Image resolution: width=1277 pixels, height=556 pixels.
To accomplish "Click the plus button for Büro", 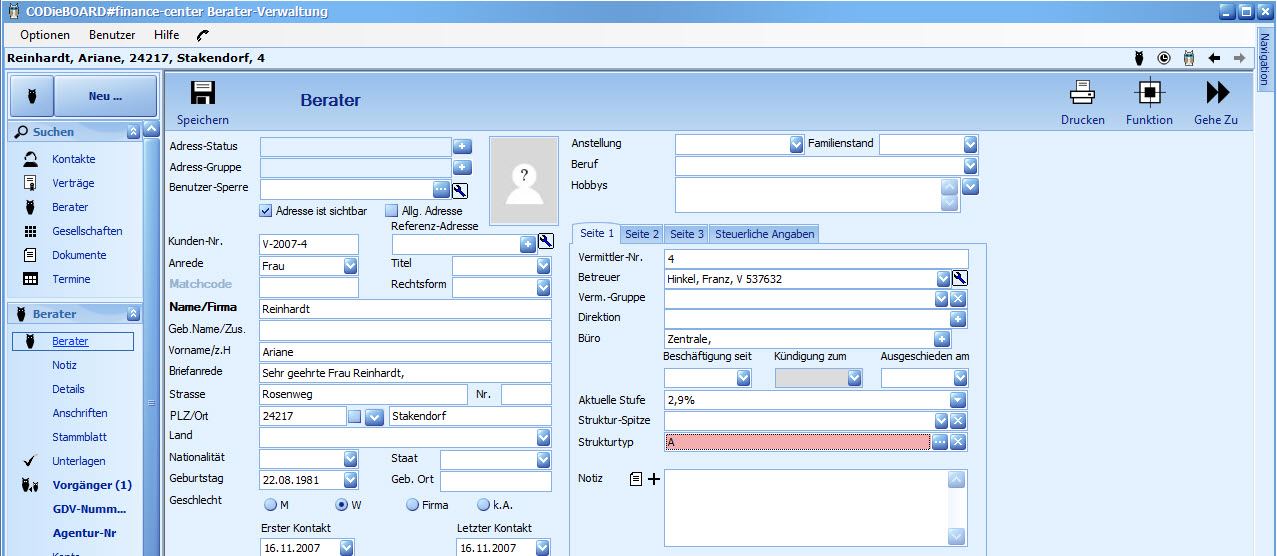I will click(x=942, y=339).
